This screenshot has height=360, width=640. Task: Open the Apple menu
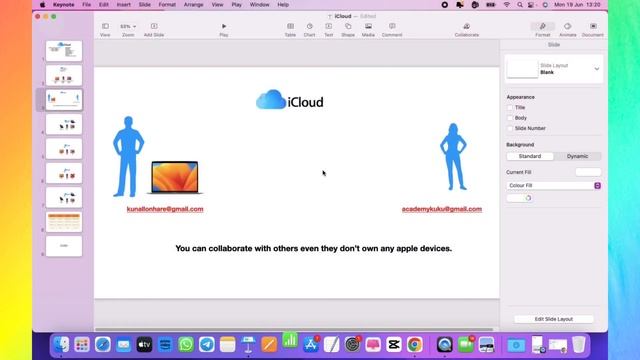(42, 5)
